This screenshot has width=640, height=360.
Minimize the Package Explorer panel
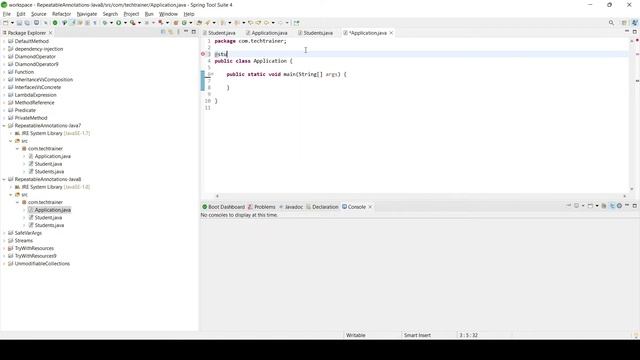pyautogui.click(x=186, y=31)
